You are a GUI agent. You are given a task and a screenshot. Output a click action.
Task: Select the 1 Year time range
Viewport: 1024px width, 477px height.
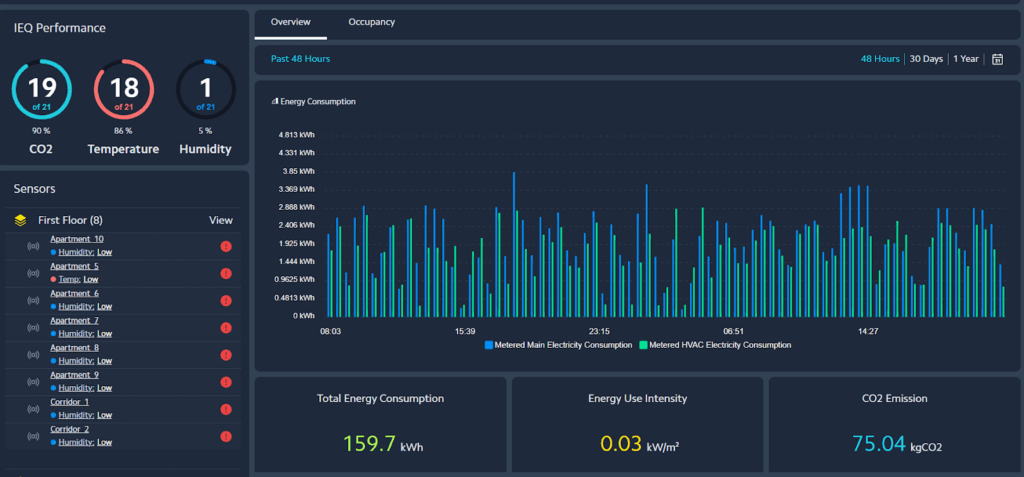click(x=966, y=59)
